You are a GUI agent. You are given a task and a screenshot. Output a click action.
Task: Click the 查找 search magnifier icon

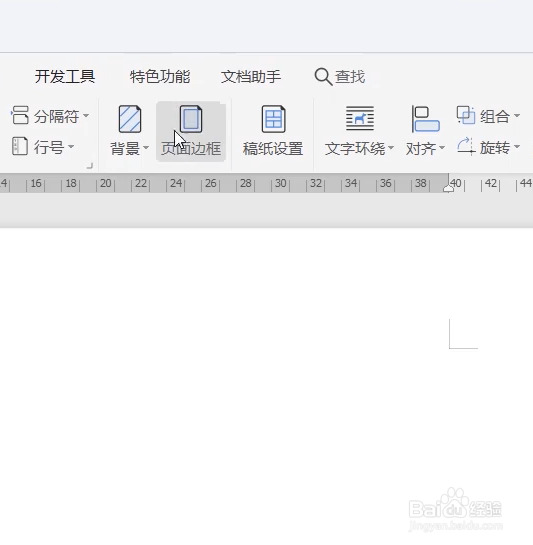coord(323,76)
